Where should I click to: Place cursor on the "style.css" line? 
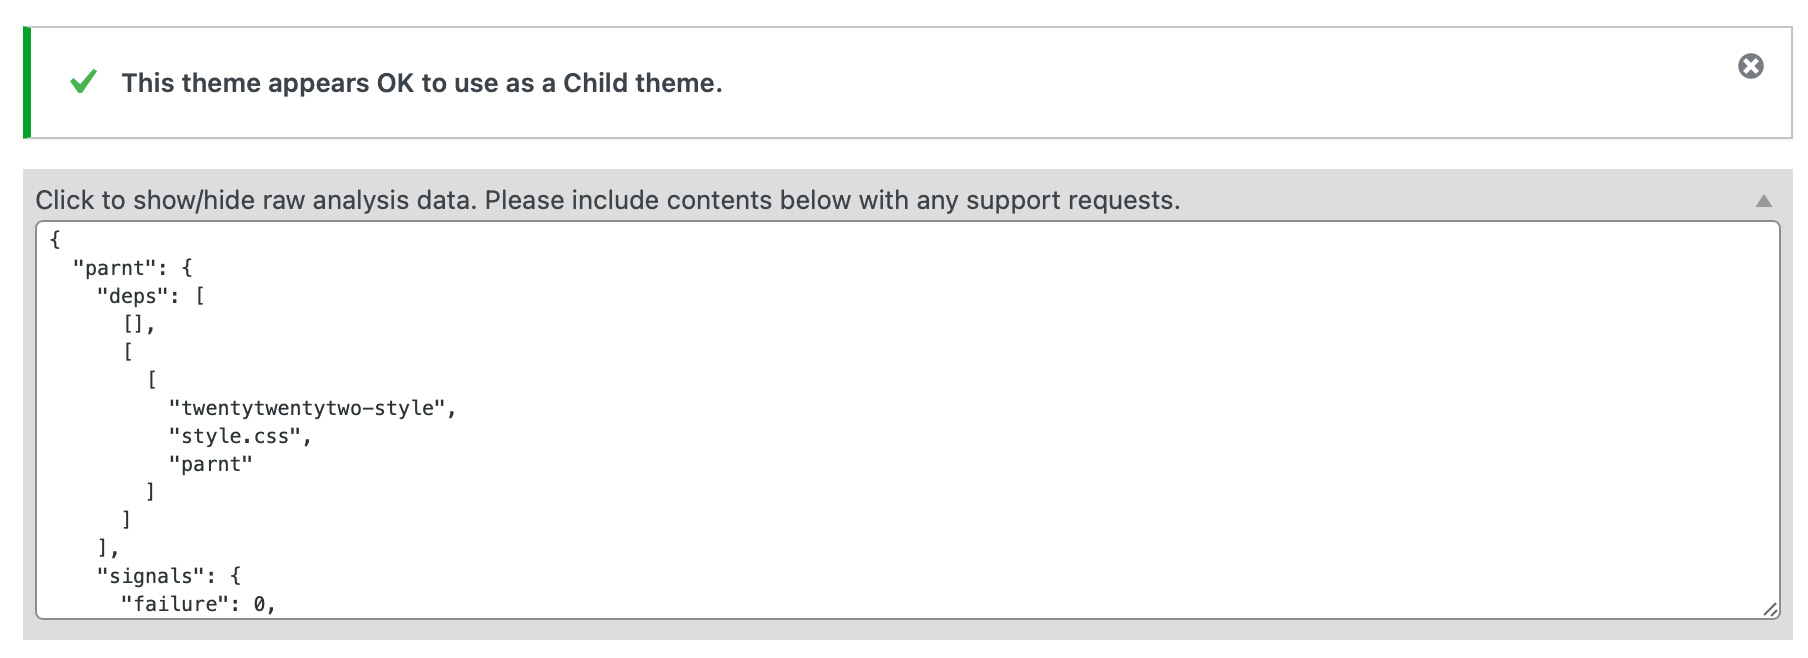pos(240,436)
